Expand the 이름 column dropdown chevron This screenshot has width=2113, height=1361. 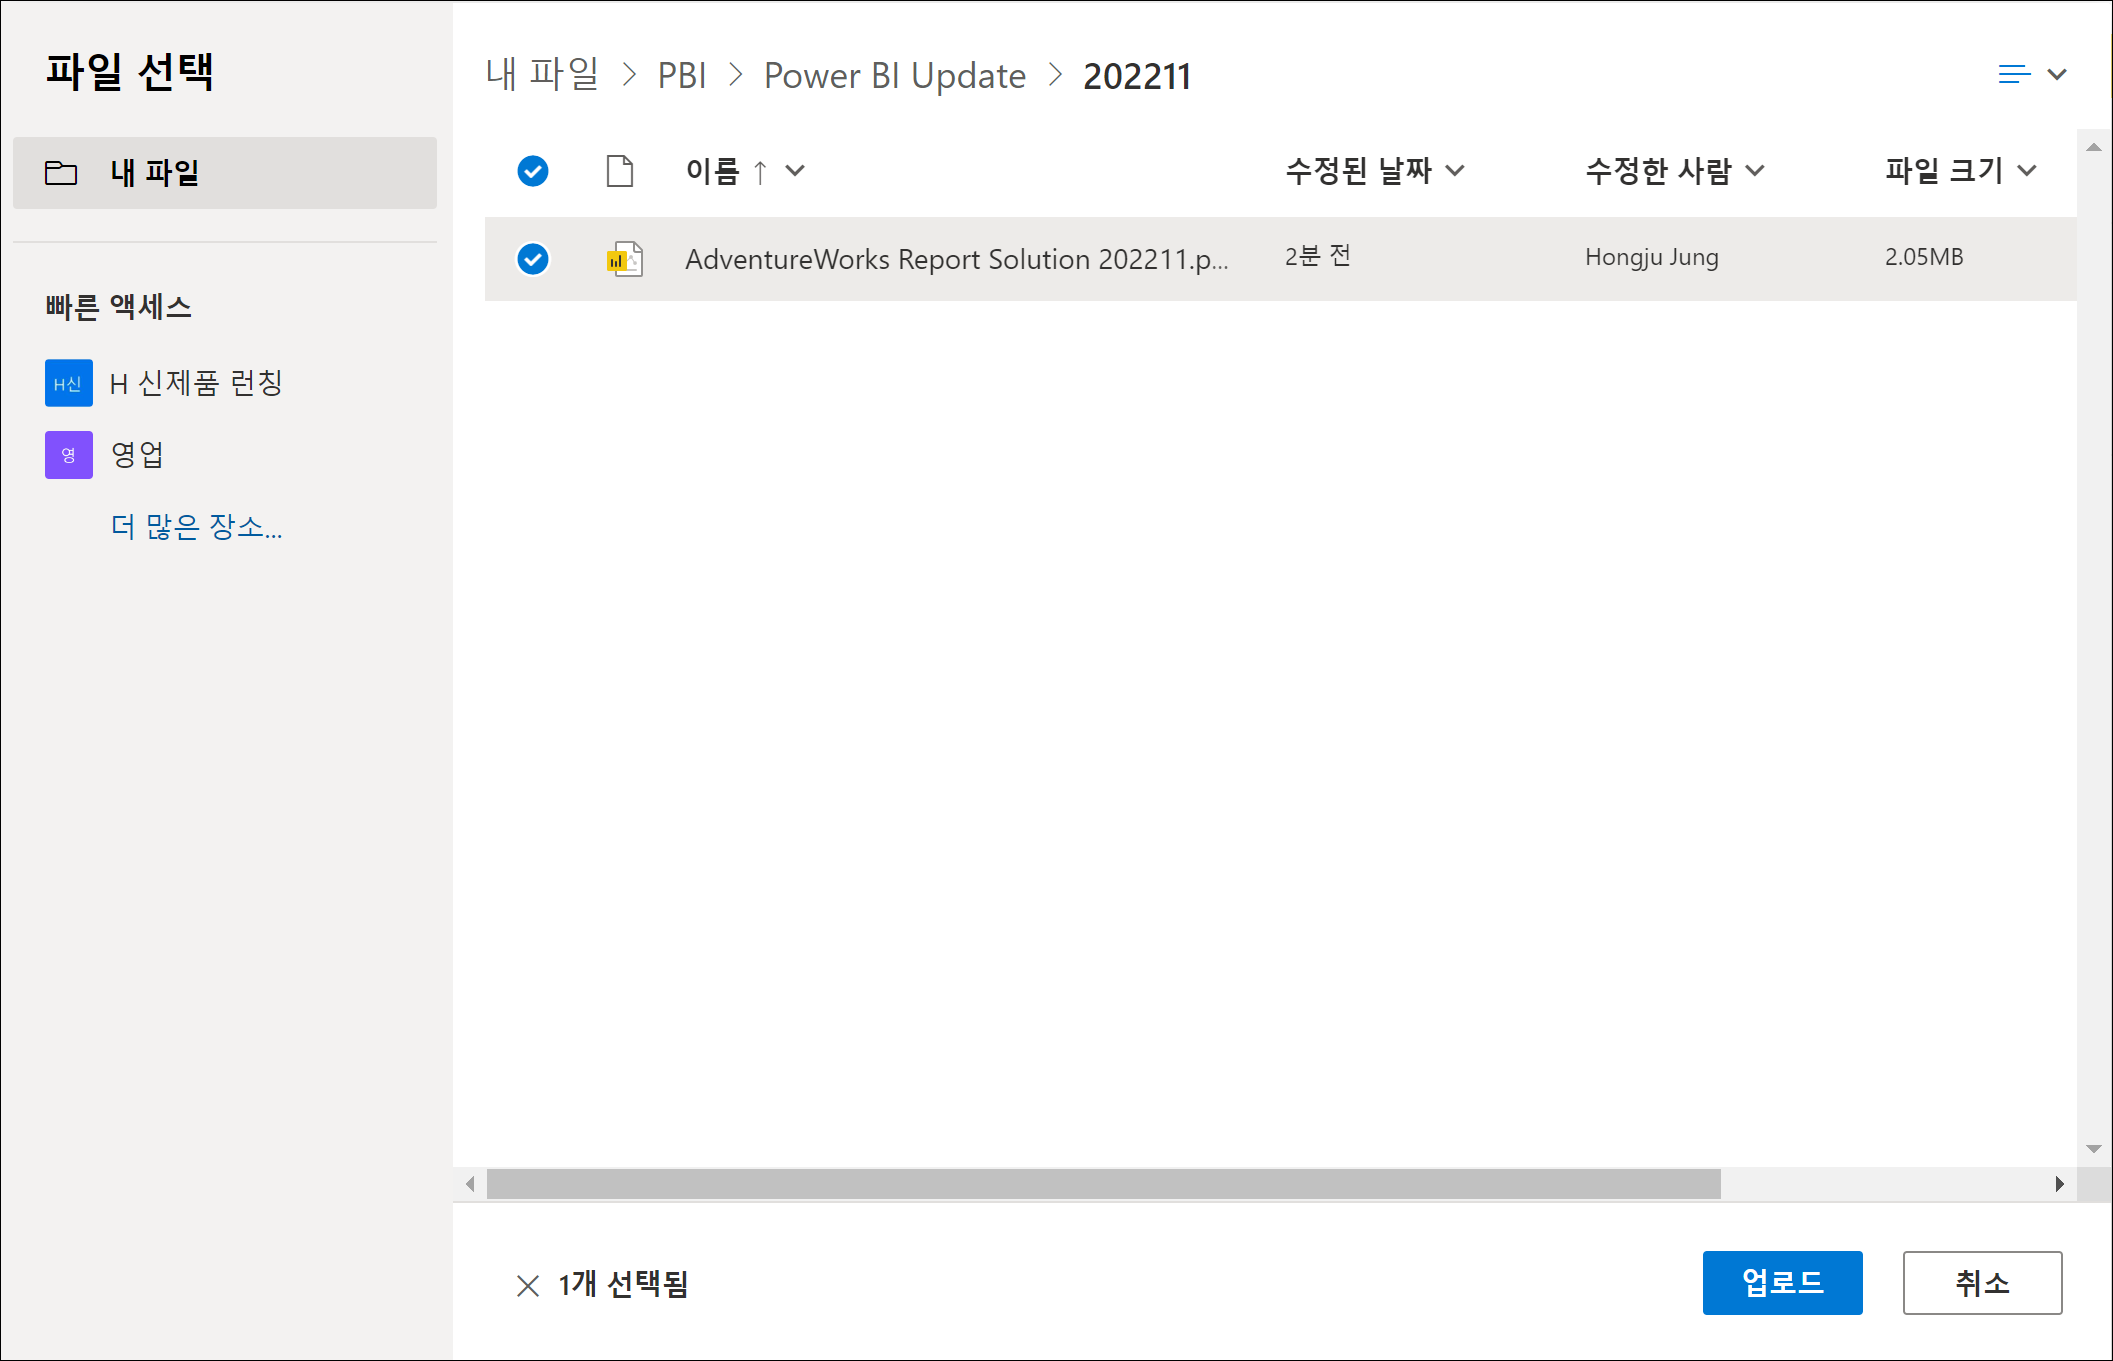[x=796, y=171]
